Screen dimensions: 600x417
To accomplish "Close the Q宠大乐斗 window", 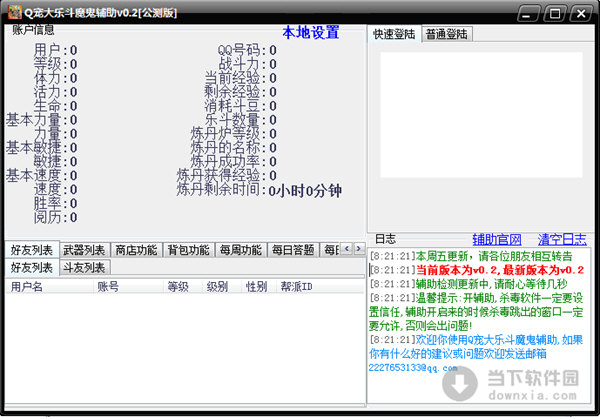I will click(x=581, y=14).
